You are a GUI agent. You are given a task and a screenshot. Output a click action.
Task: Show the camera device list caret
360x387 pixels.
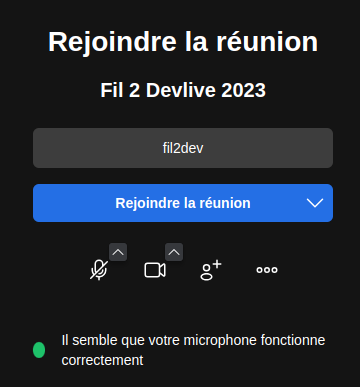(x=174, y=252)
